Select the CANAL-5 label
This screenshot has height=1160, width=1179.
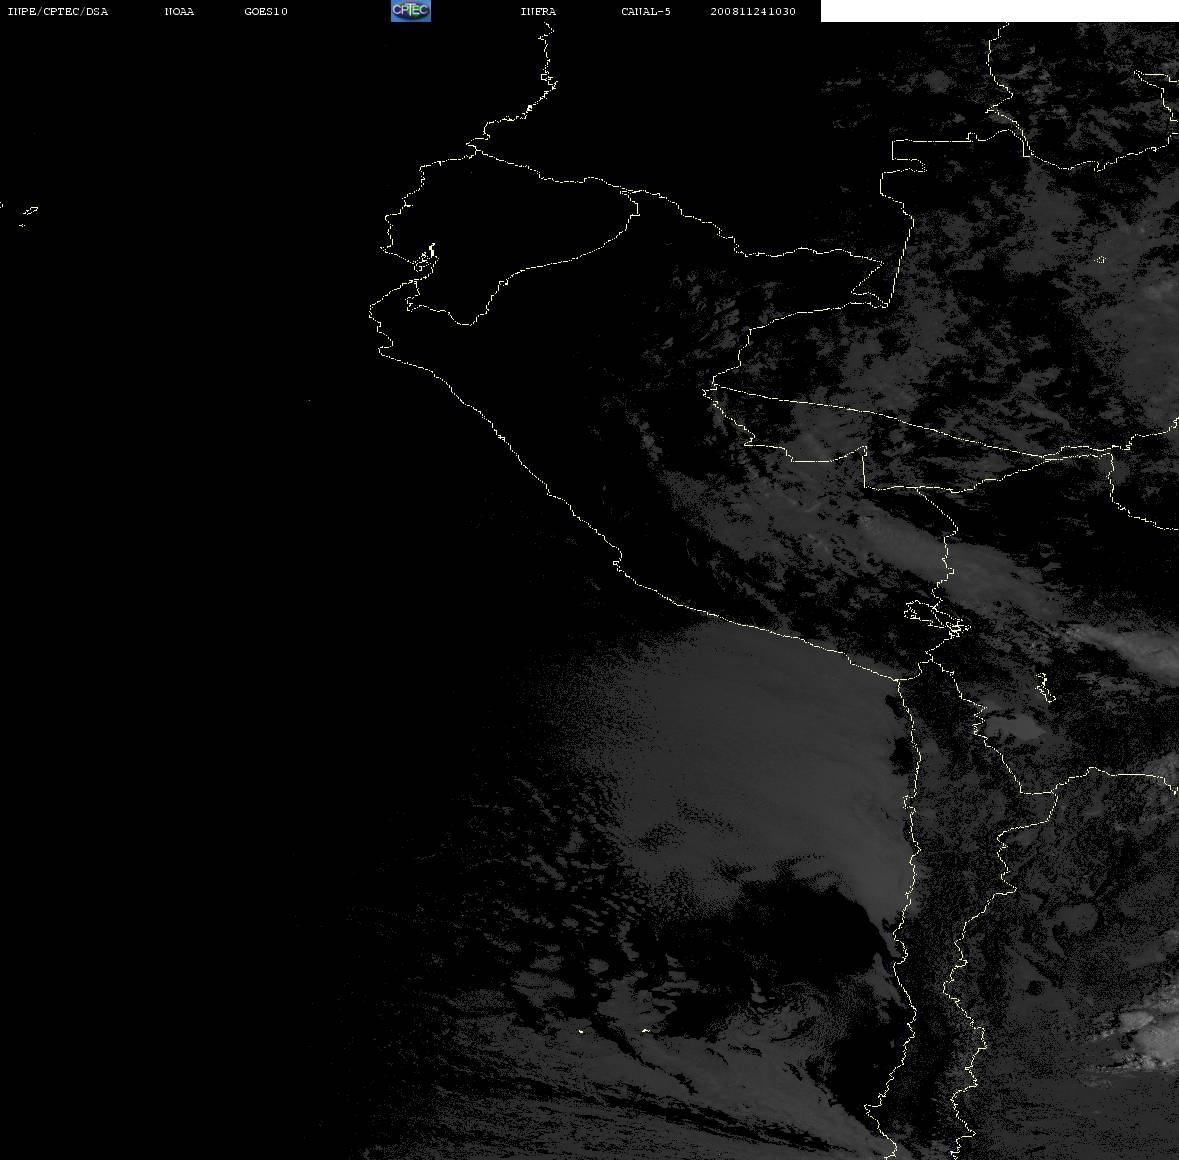coord(645,11)
